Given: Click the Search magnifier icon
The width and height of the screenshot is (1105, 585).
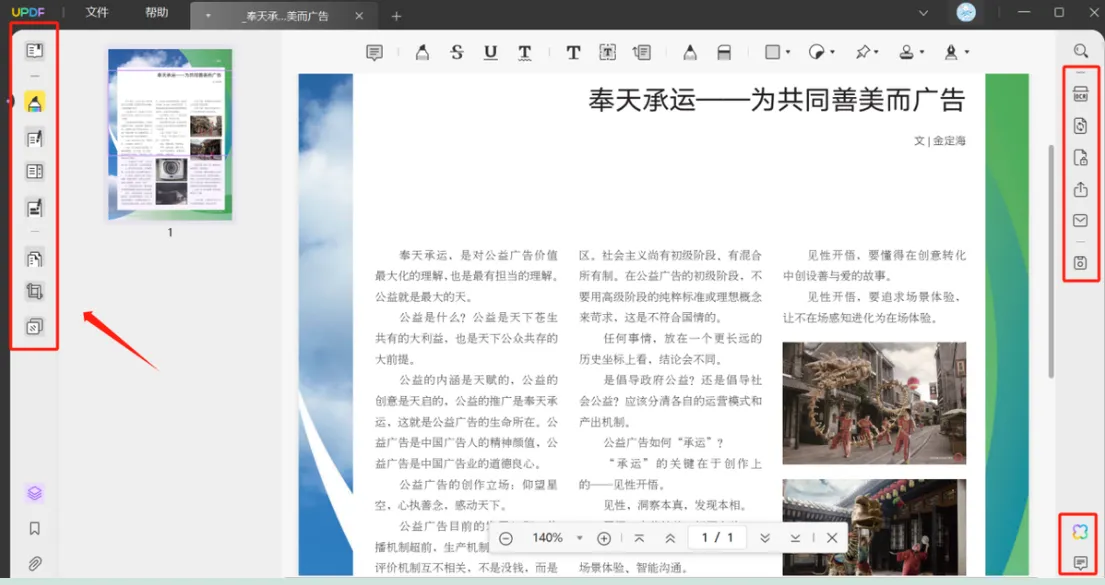Looking at the screenshot, I should point(1080,51).
